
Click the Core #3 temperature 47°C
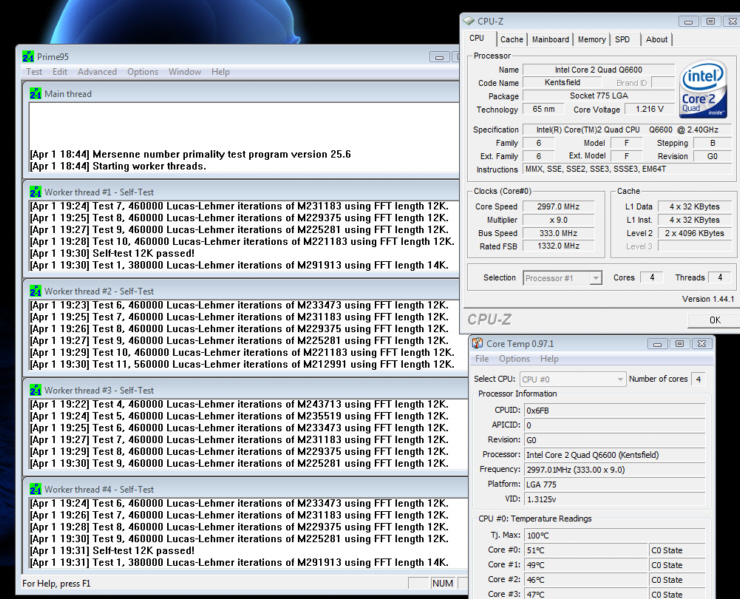point(586,594)
